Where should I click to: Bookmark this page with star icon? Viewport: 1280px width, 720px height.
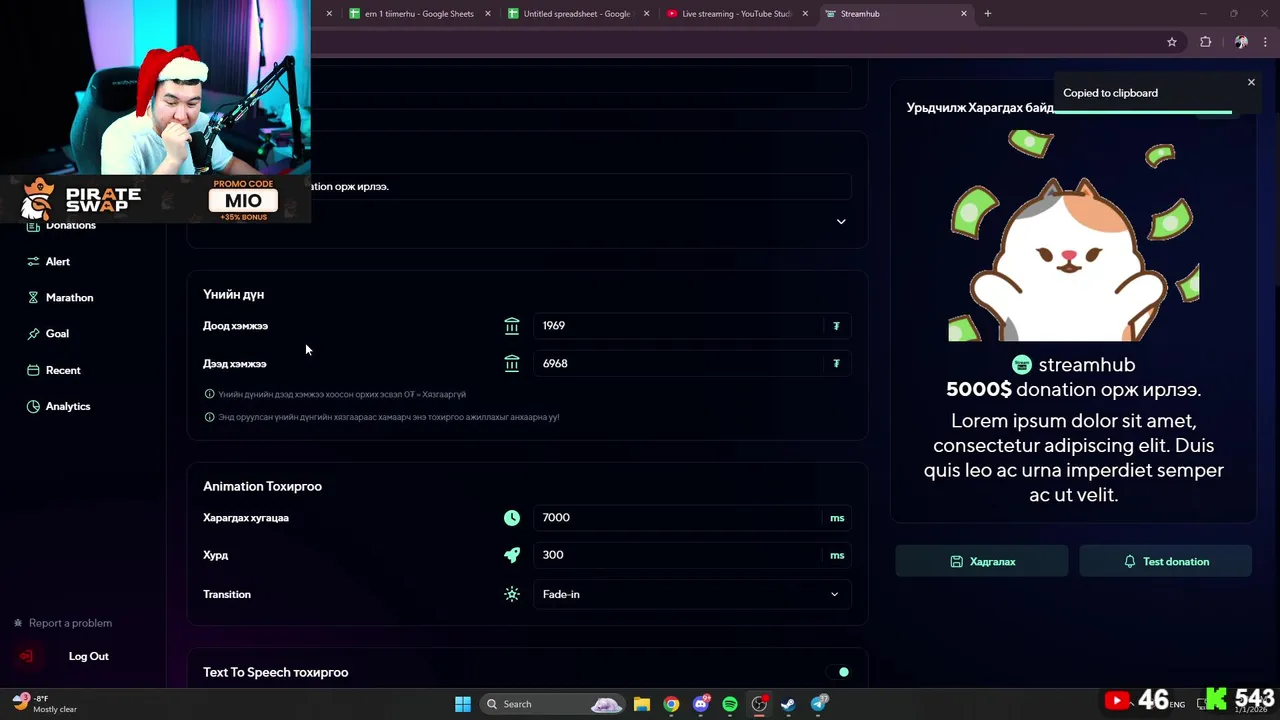pos(1172,42)
